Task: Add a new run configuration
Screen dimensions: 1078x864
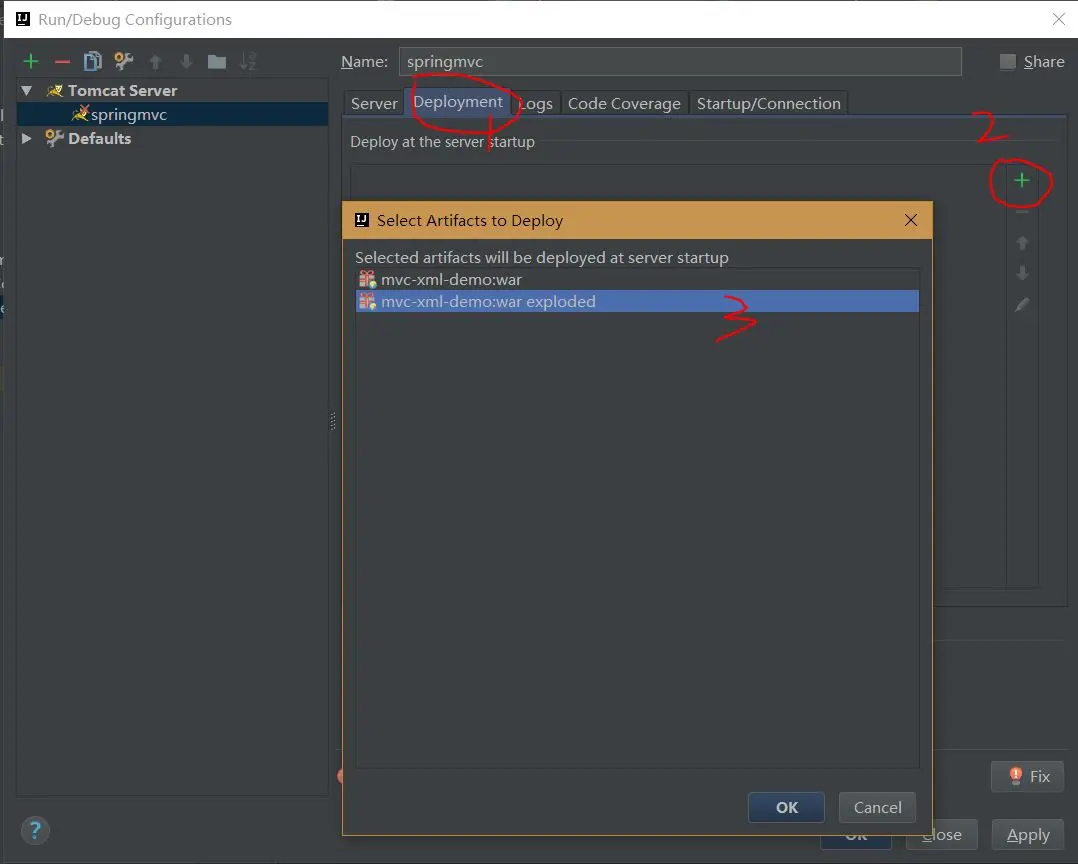Action: click(x=30, y=62)
